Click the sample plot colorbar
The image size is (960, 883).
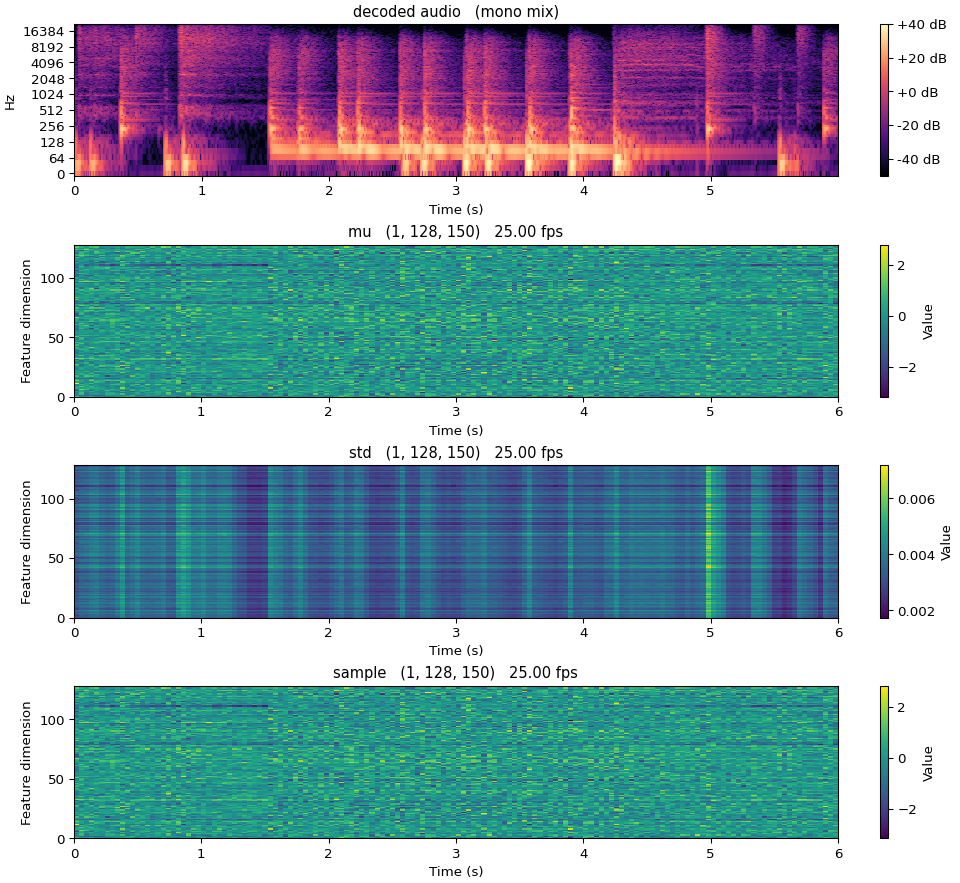tap(884, 762)
